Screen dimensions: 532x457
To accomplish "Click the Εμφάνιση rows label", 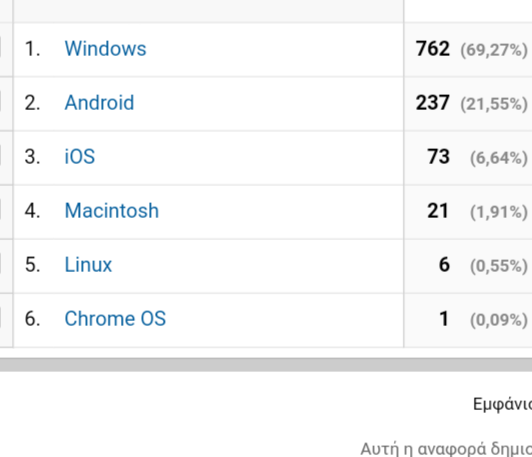I will pos(502,404).
